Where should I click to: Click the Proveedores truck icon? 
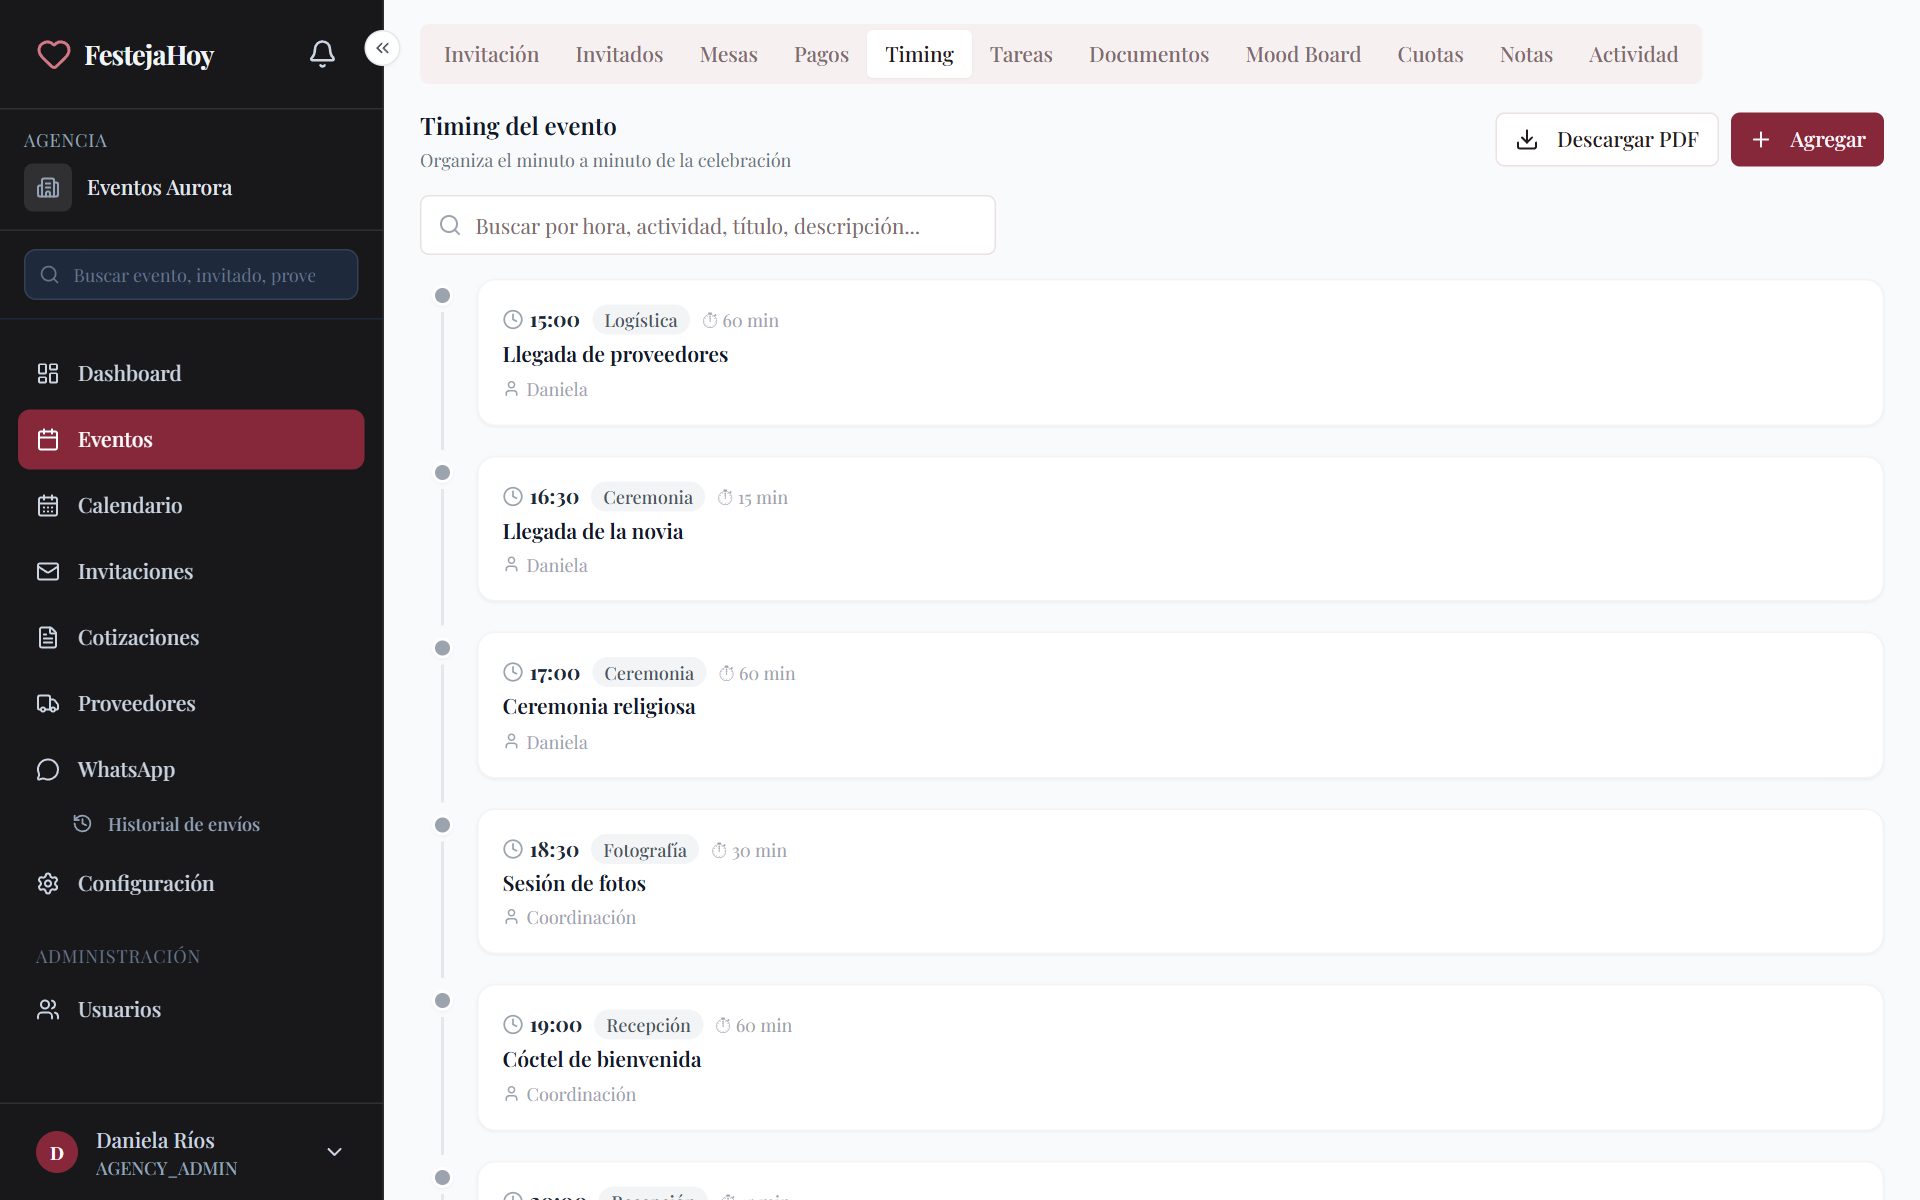coord(48,703)
